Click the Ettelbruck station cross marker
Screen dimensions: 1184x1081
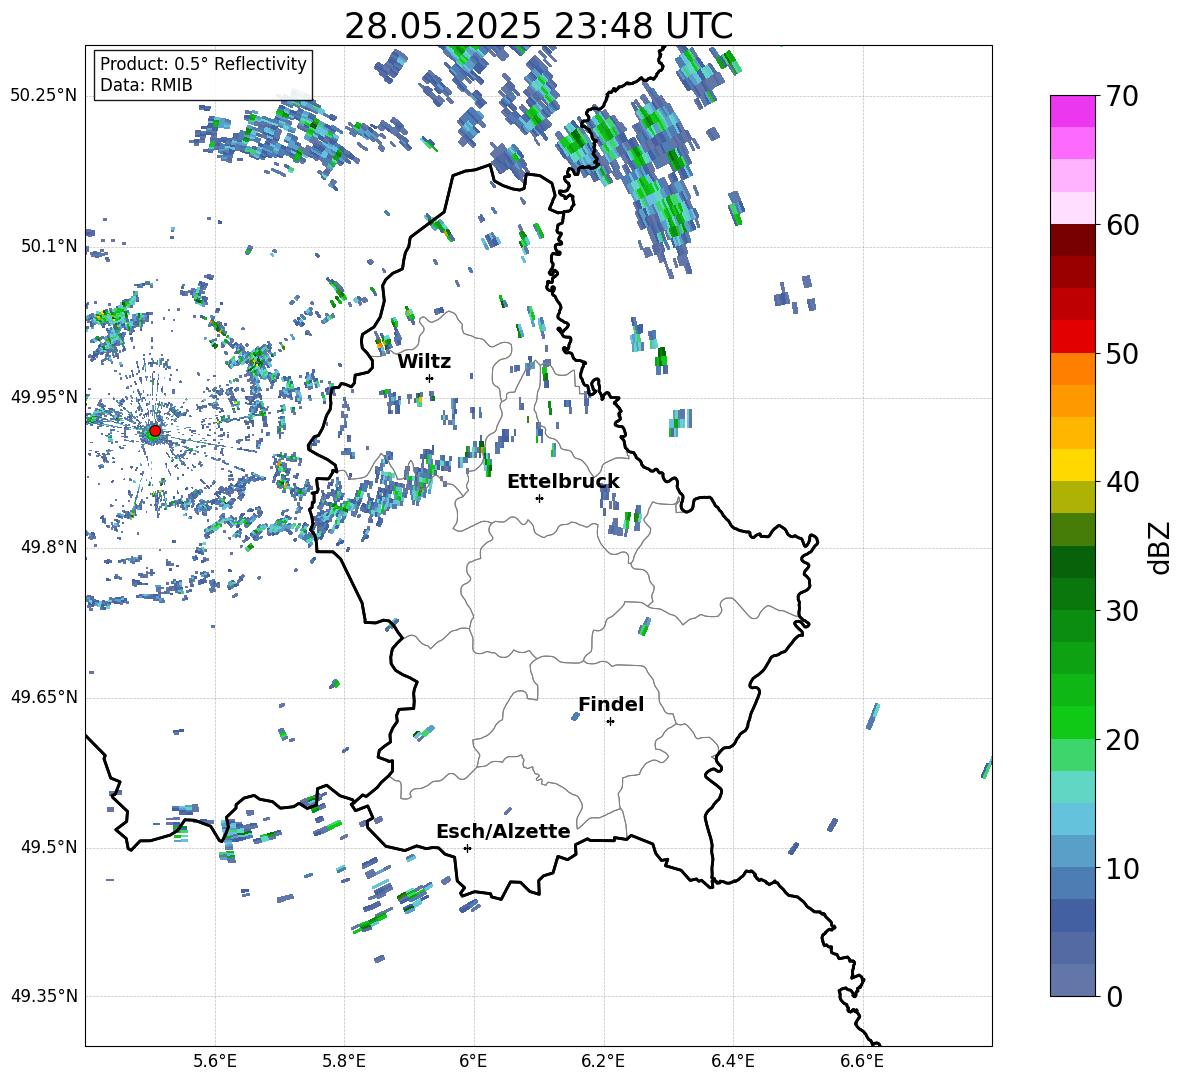(x=539, y=498)
